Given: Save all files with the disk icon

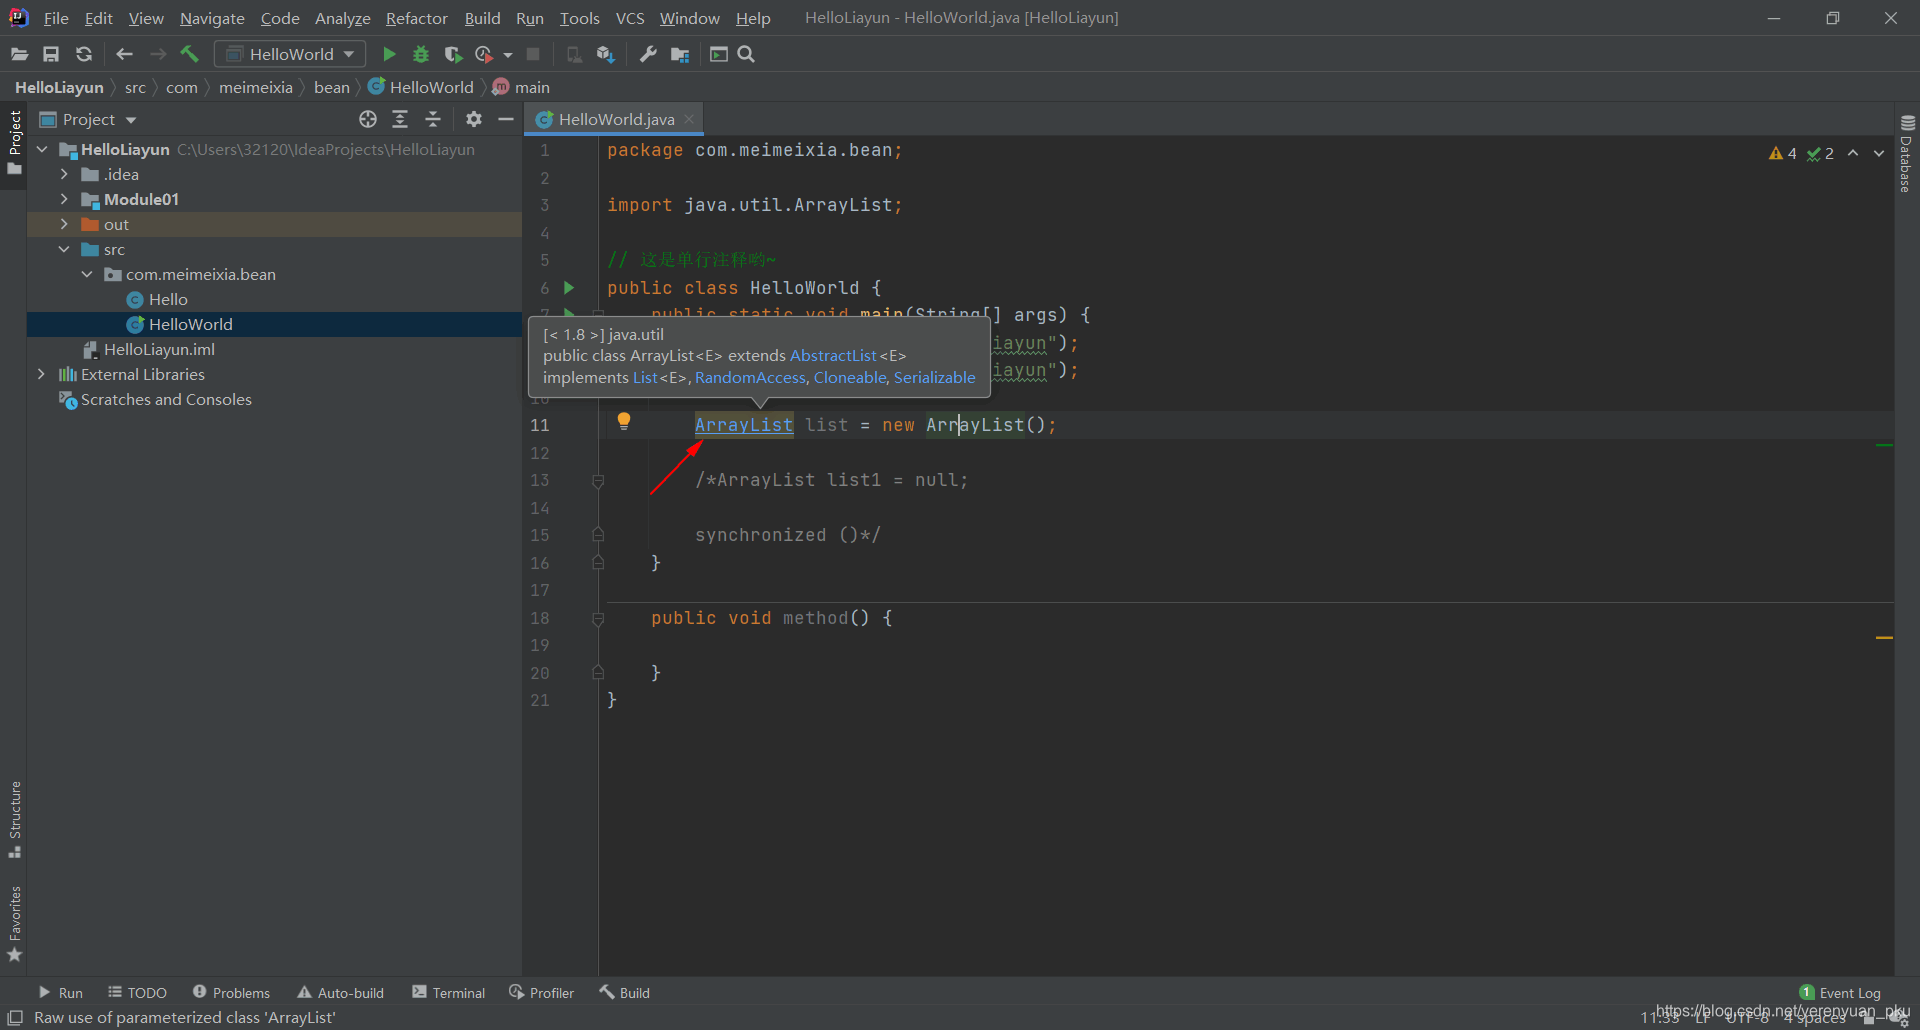Looking at the screenshot, I should pos(51,54).
